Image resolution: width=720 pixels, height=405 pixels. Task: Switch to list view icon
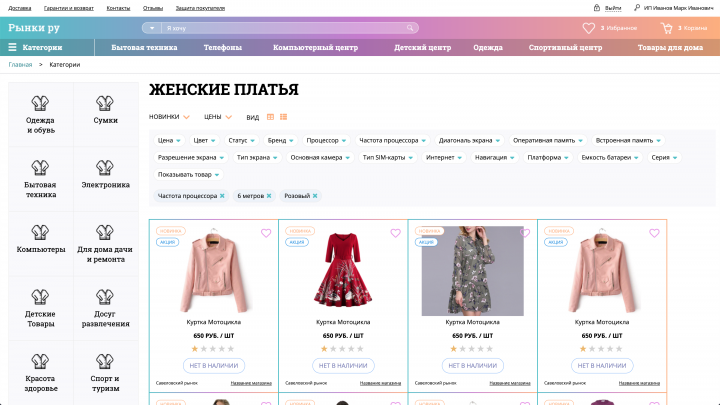[x=283, y=117]
